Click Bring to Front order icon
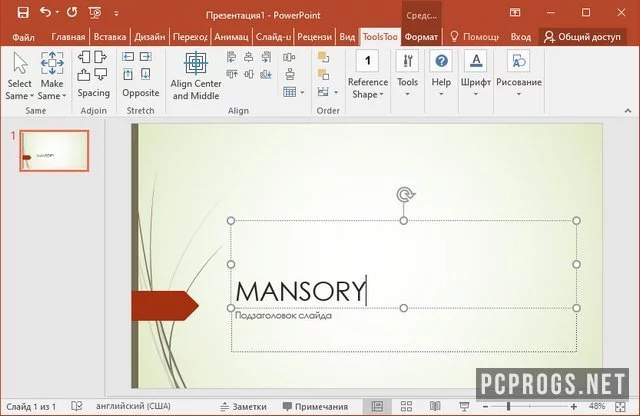 pyautogui.click(x=323, y=57)
